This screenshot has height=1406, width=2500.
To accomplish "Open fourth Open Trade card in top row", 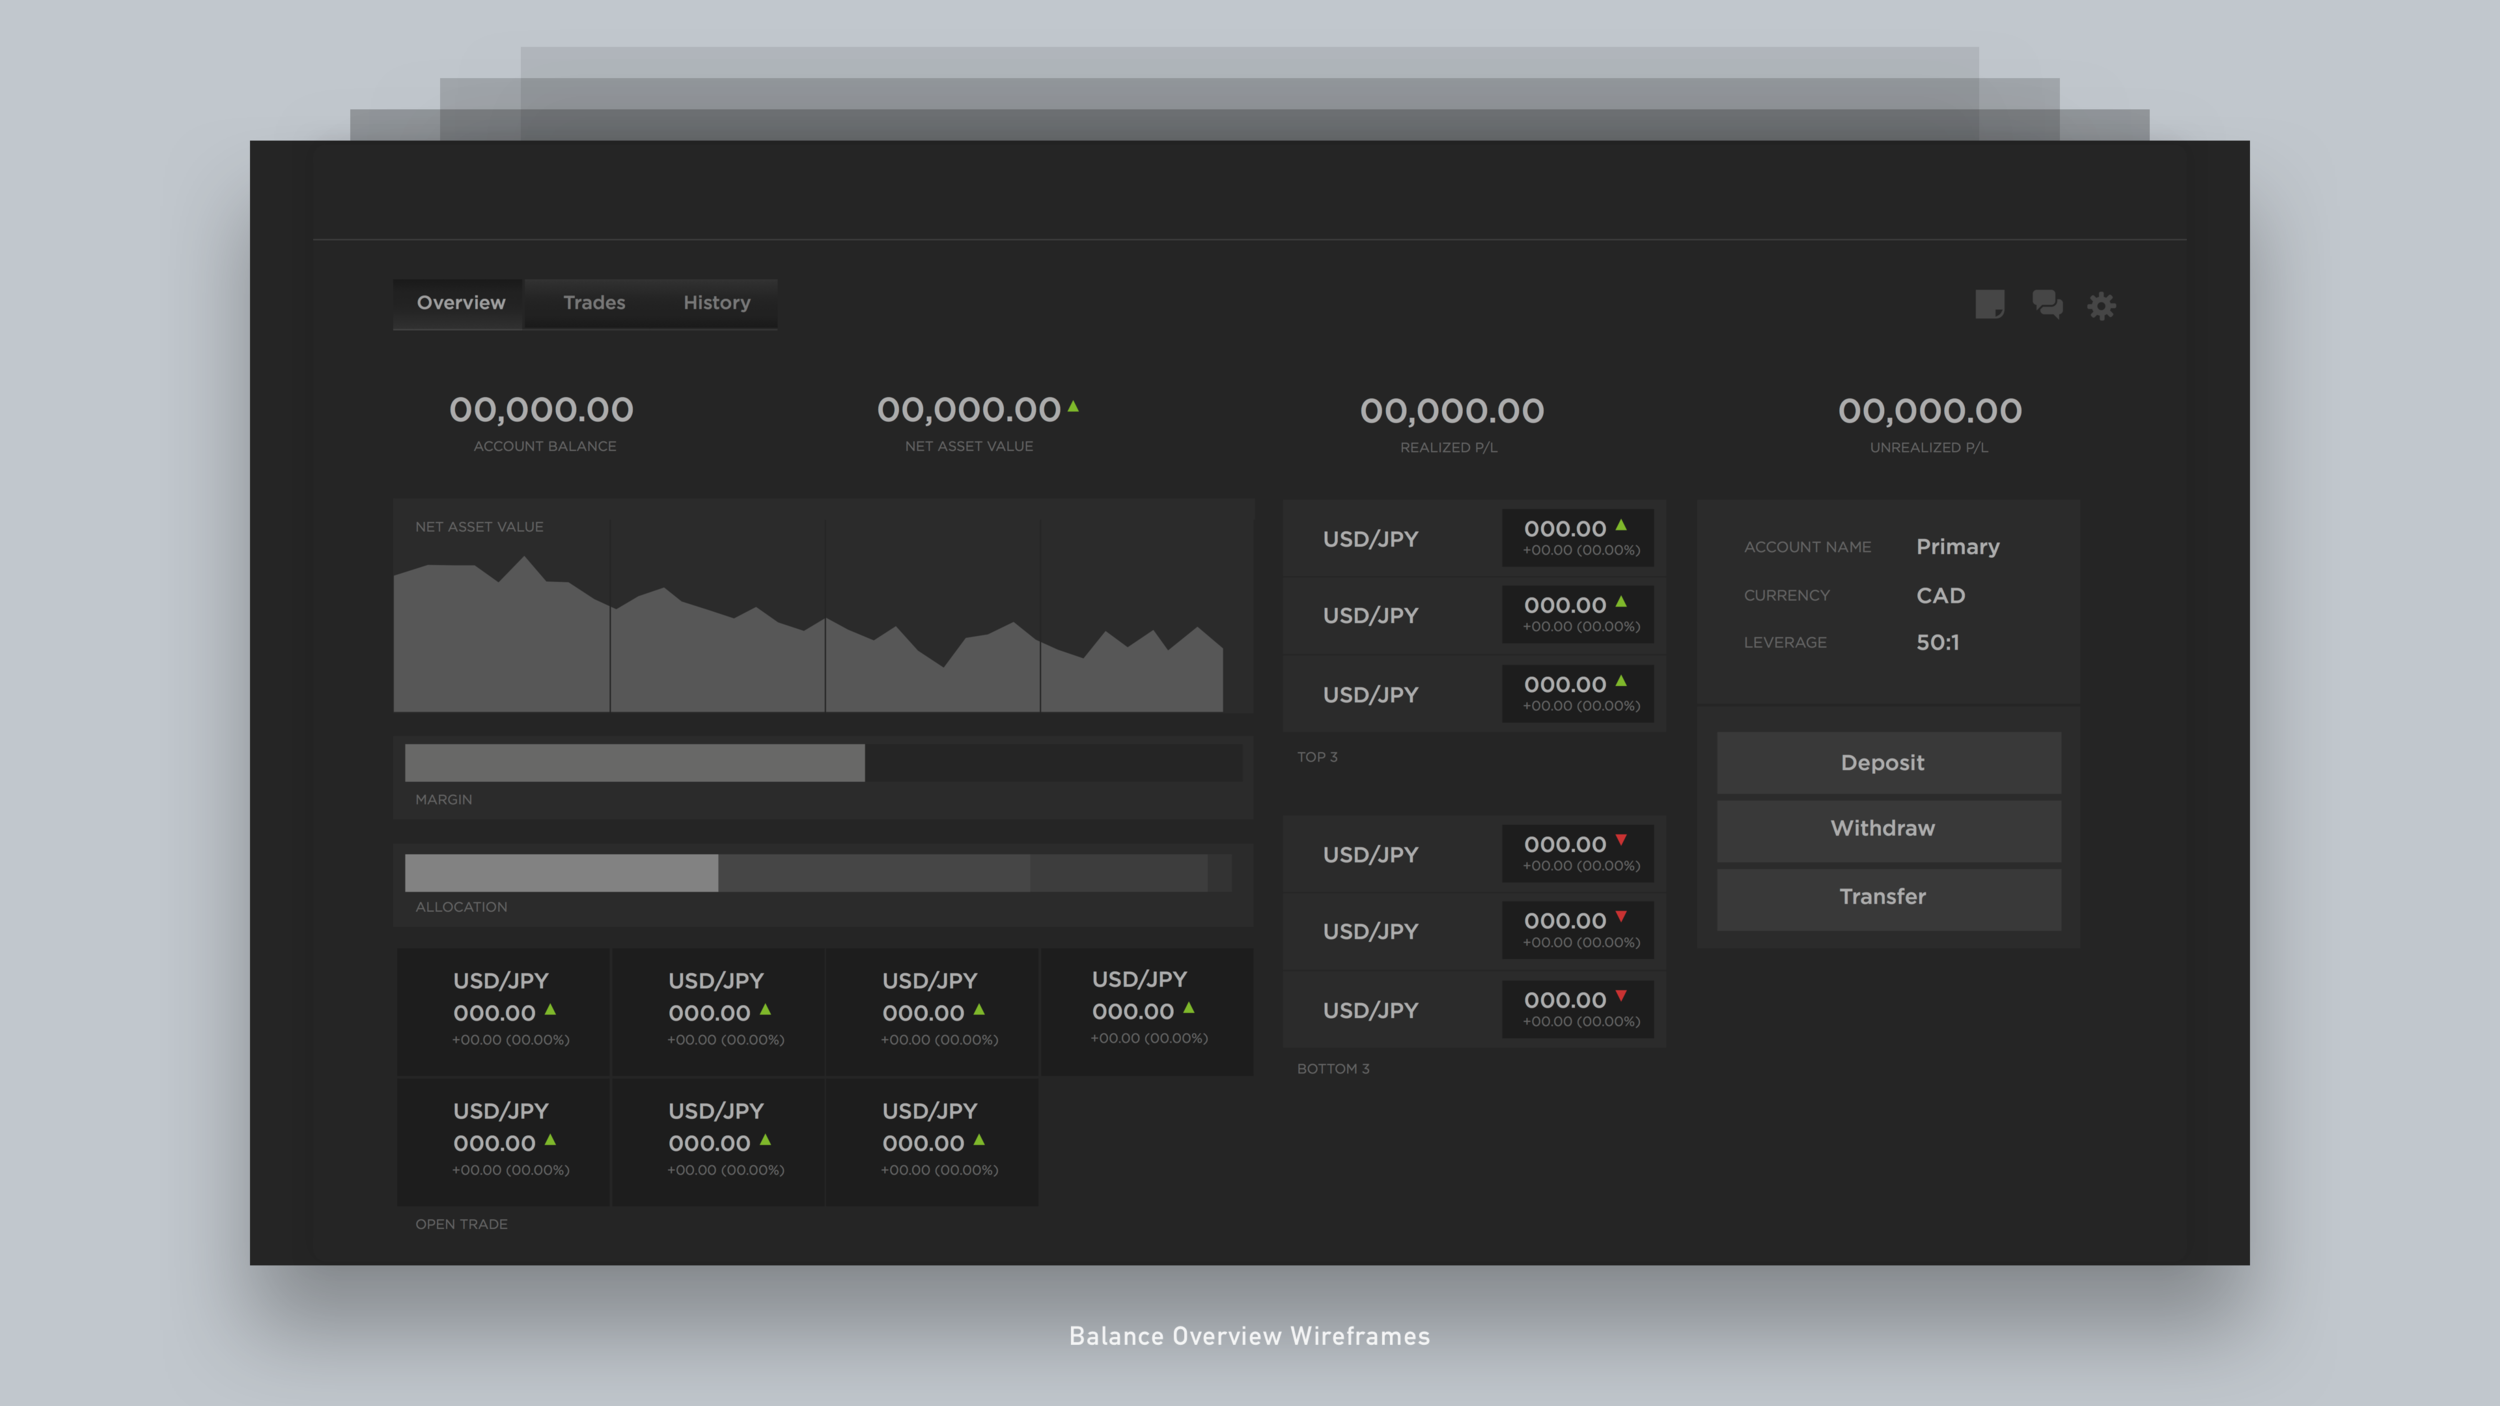I will (x=1147, y=1012).
